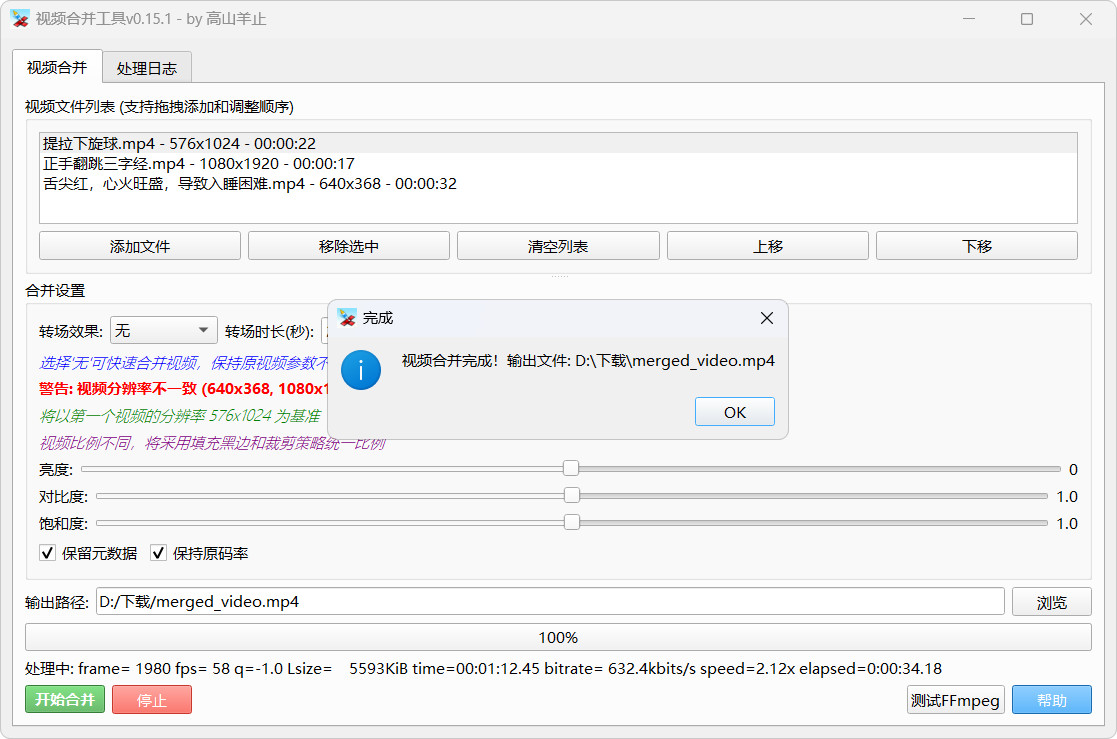
Task: Click the 完成 dialog title icon
Action: [347, 318]
